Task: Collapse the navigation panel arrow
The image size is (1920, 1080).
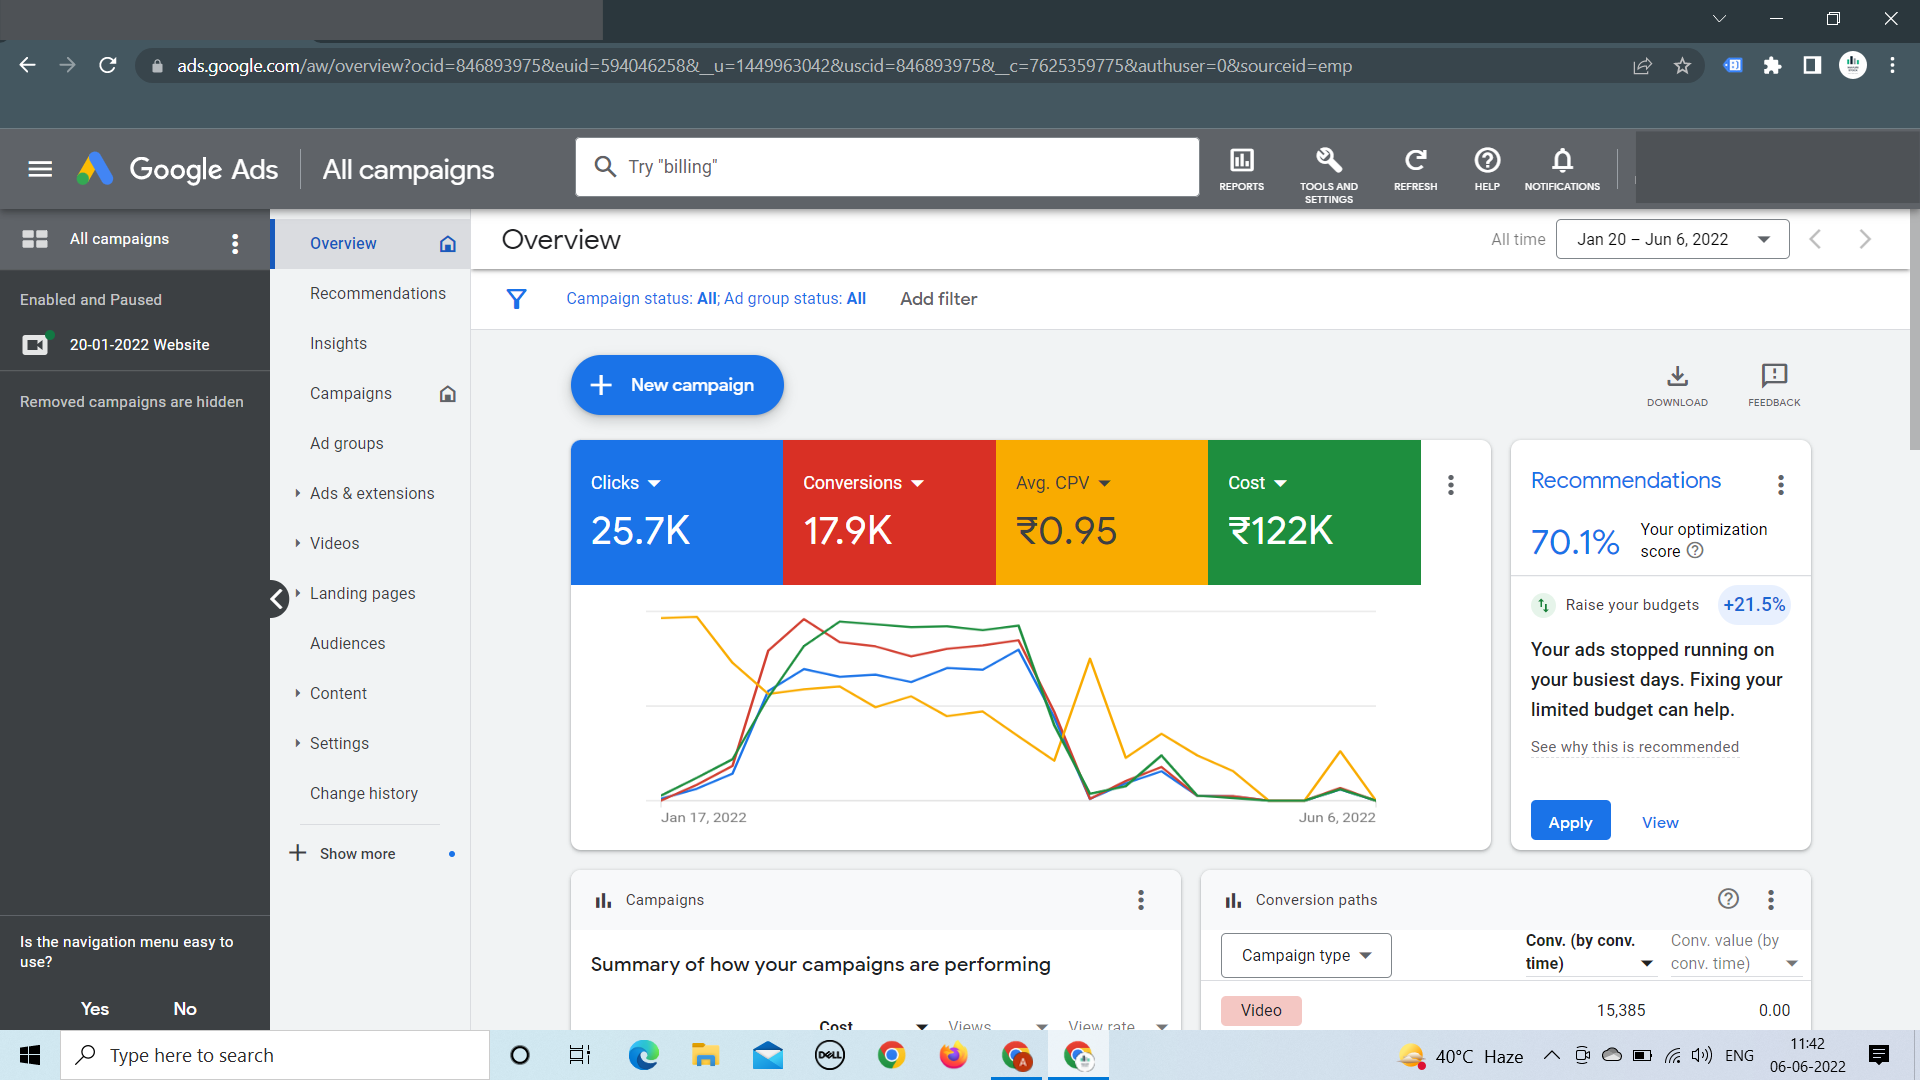Action: [x=277, y=599]
